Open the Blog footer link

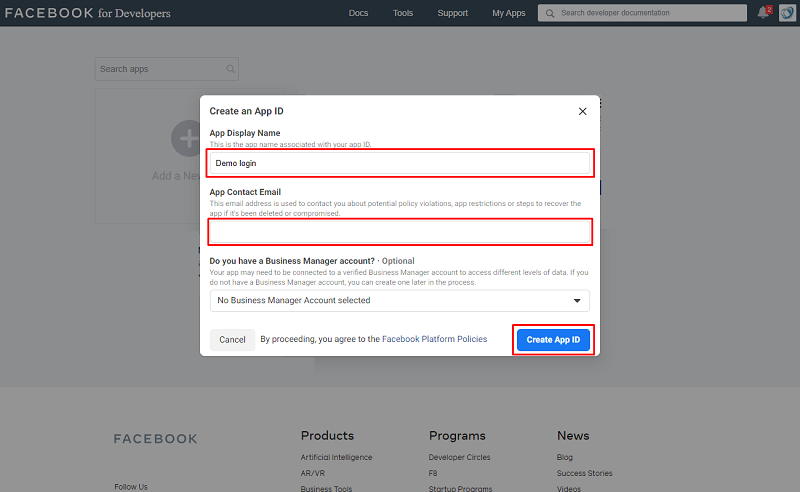565,457
